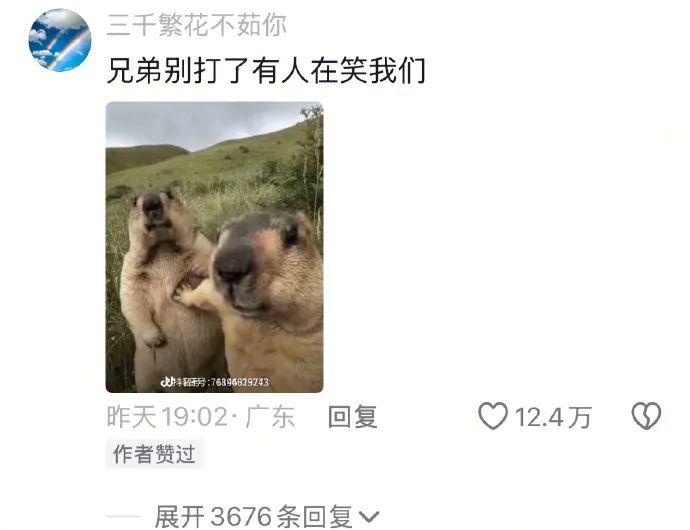The width and height of the screenshot is (690, 530).
Task: Tap the Douyin ID watermark number
Action: (240, 382)
